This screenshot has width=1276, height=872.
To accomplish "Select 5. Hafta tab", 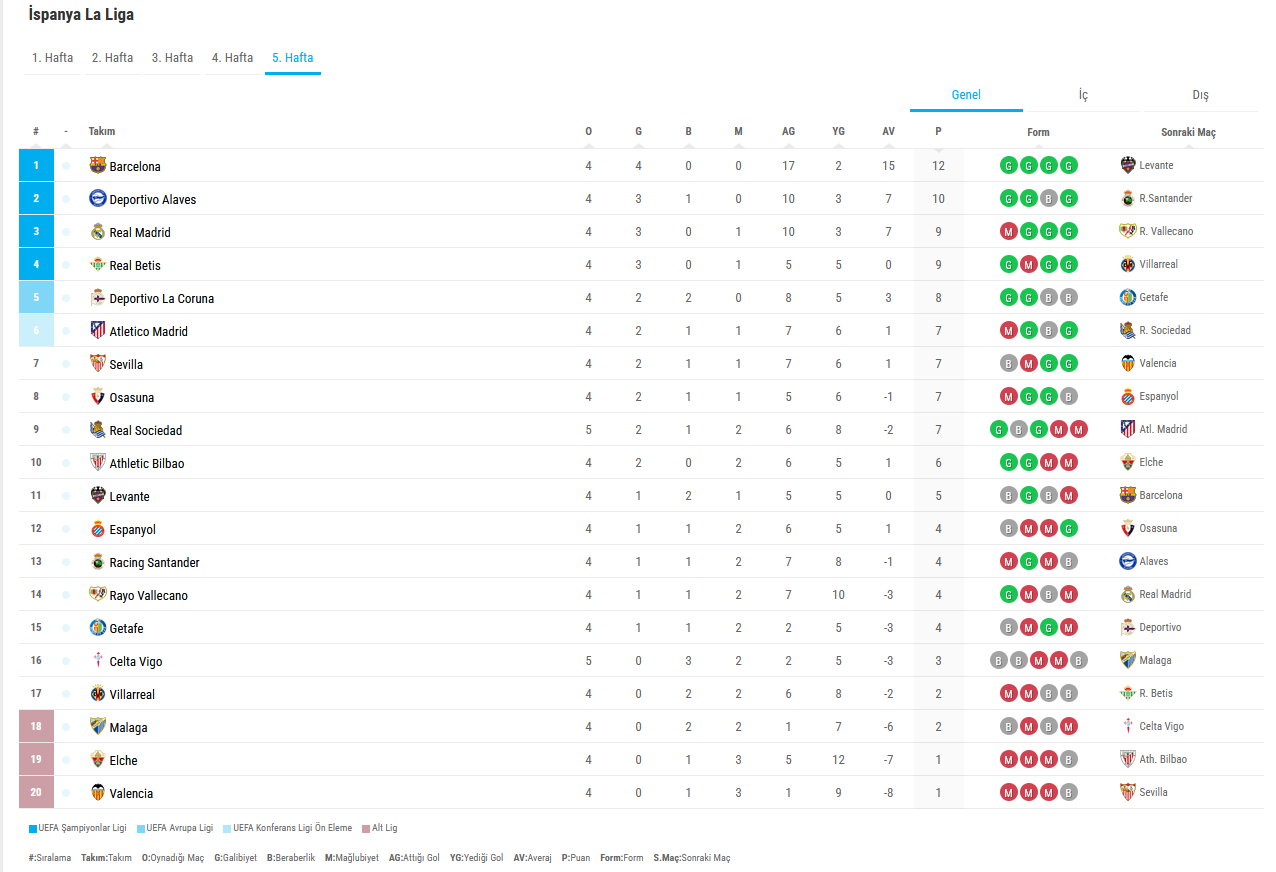I will point(293,58).
